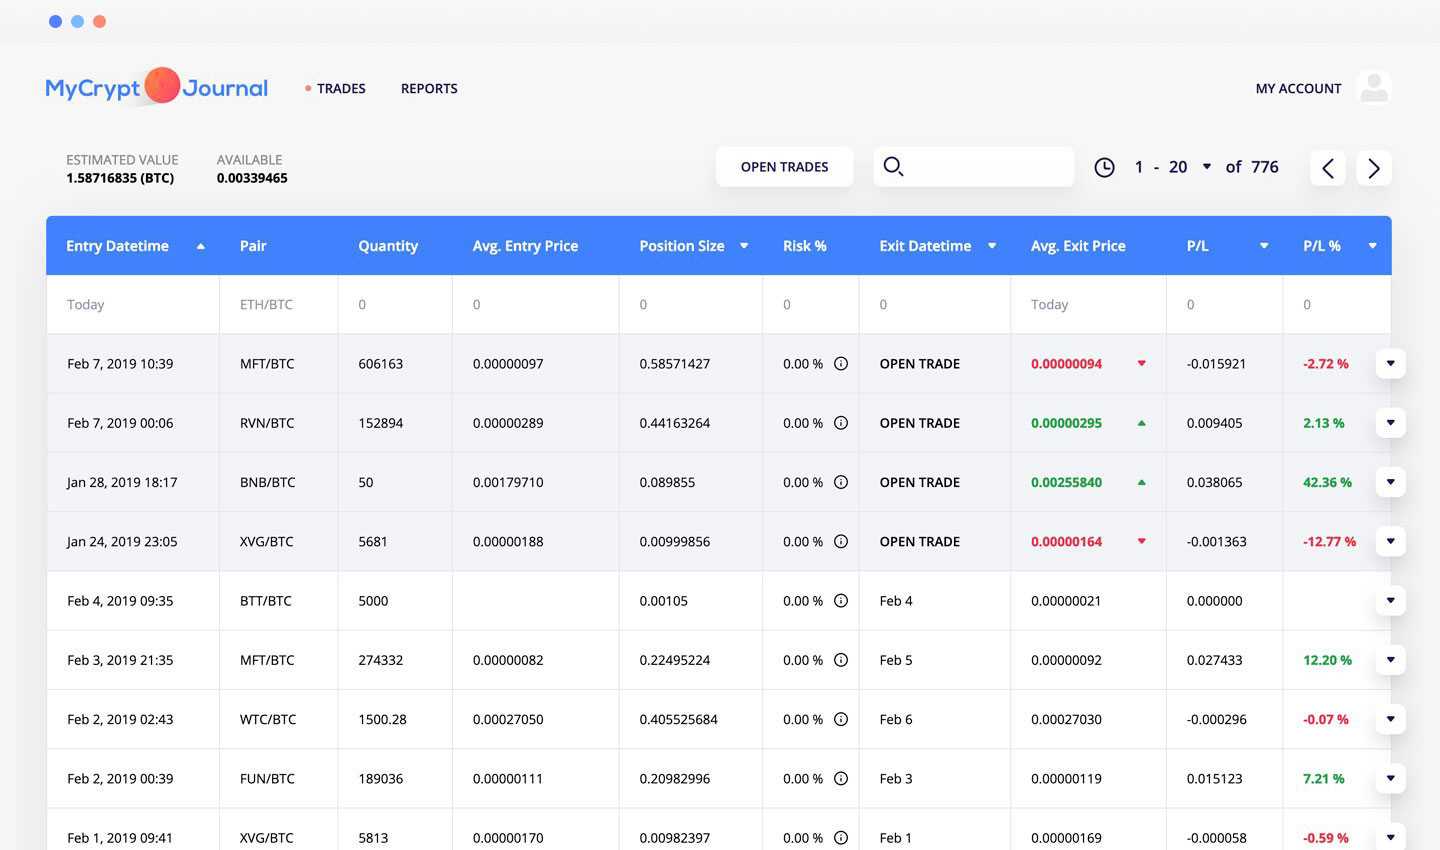Sort by Entry Datetime ascending arrow
The width and height of the screenshot is (1440, 850).
[201, 246]
